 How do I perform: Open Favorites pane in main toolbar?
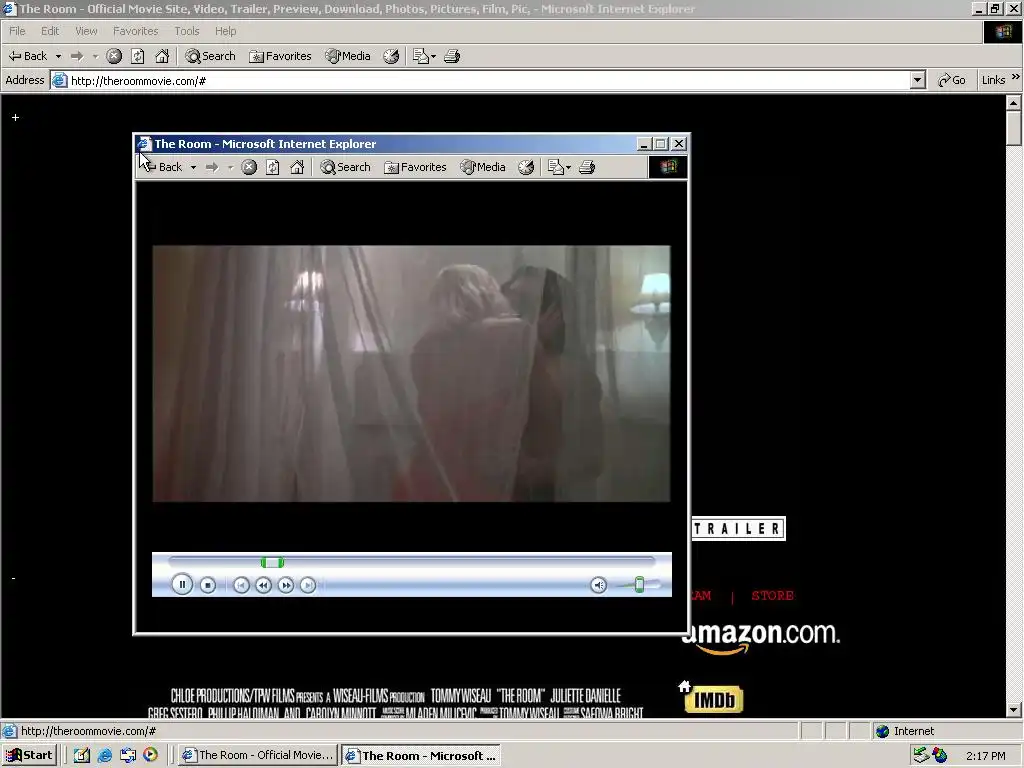[280, 56]
